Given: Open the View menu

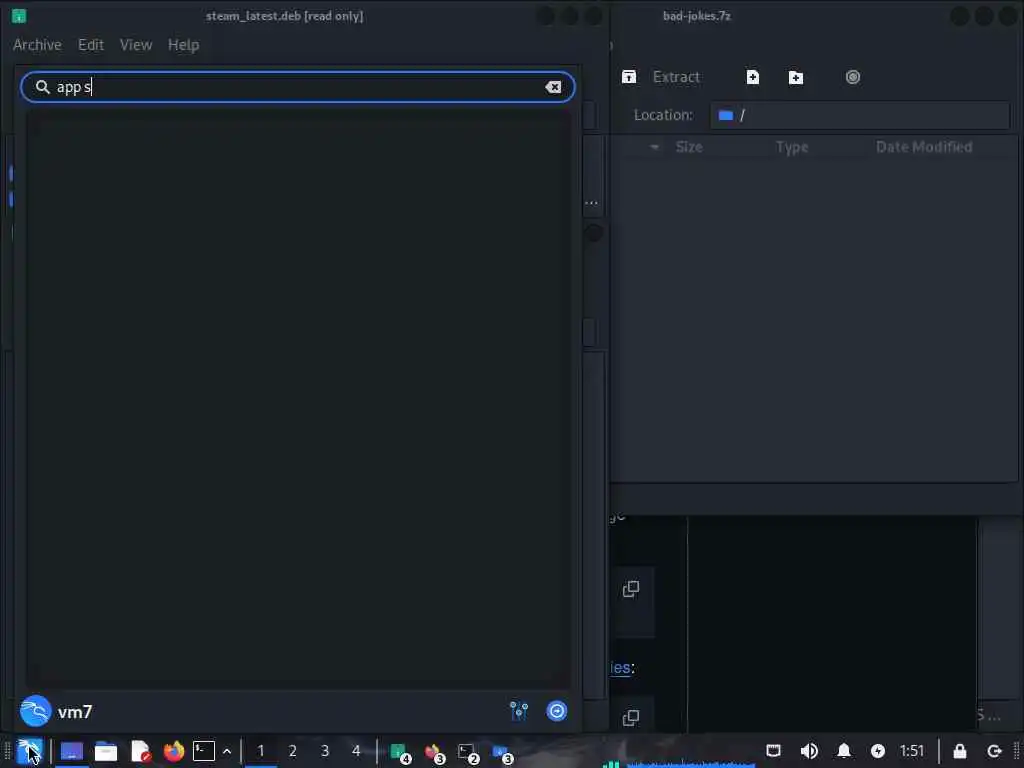Looking at the screenshot, I should pos(136,45).
